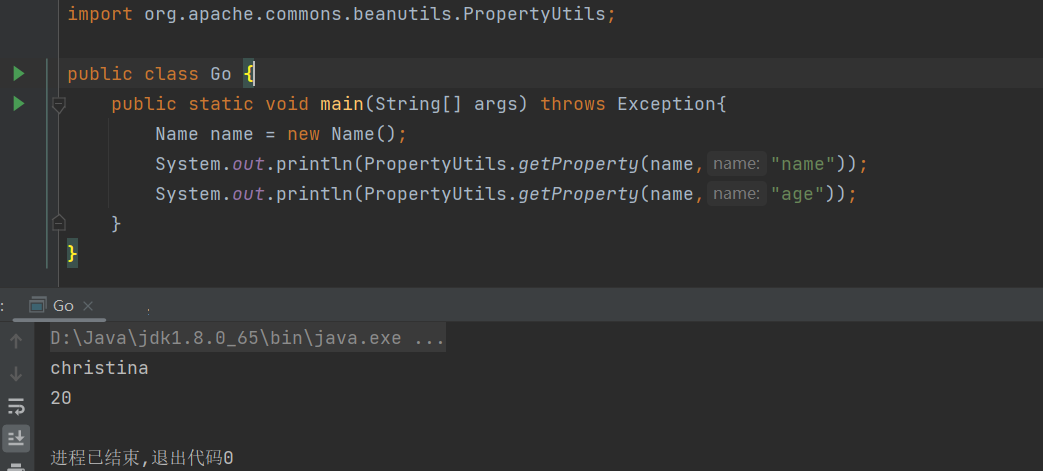
Task: Toggle scroll to end of console output
Action: tap(16, 437)
